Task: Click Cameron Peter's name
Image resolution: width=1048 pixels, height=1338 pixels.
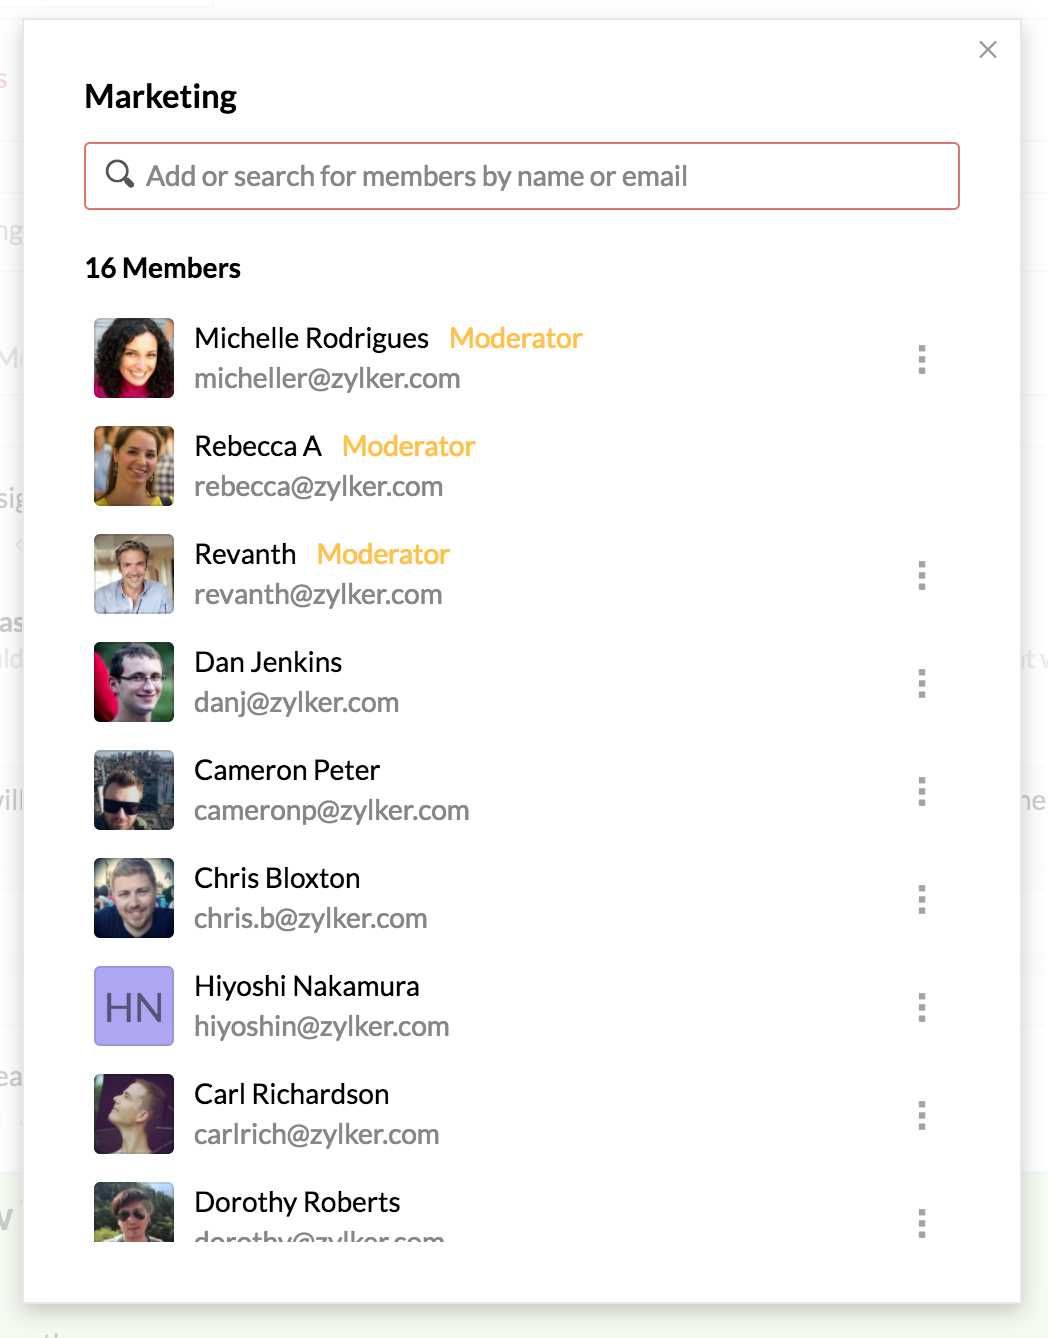Action: (287, 770)
